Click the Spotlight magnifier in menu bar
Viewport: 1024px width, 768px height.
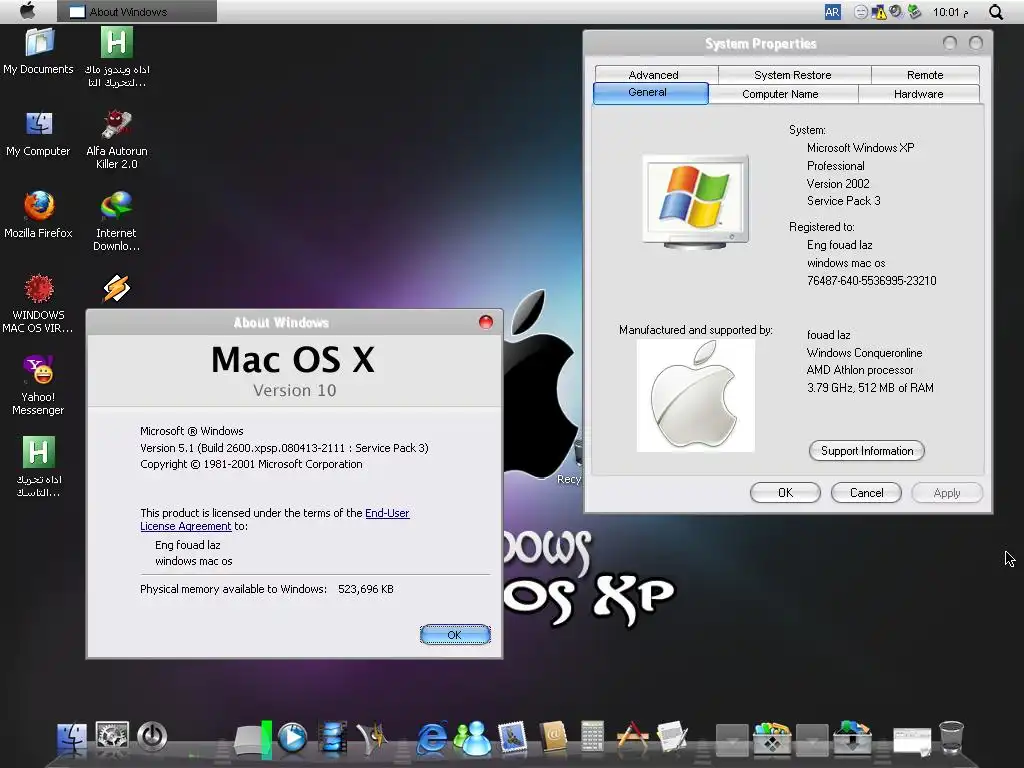tap(996, 12)
